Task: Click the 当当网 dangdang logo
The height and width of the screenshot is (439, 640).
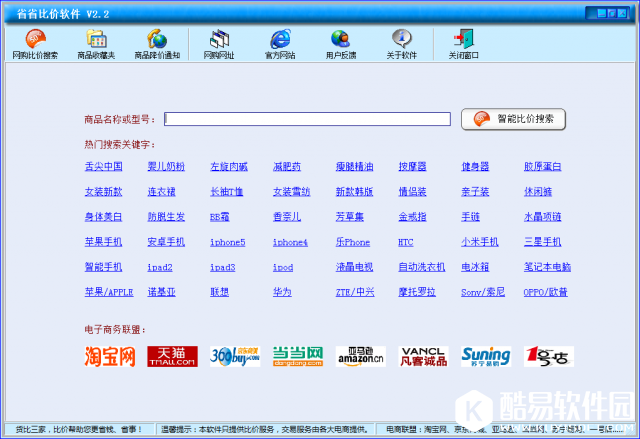Action: click(x=298, y=357)
